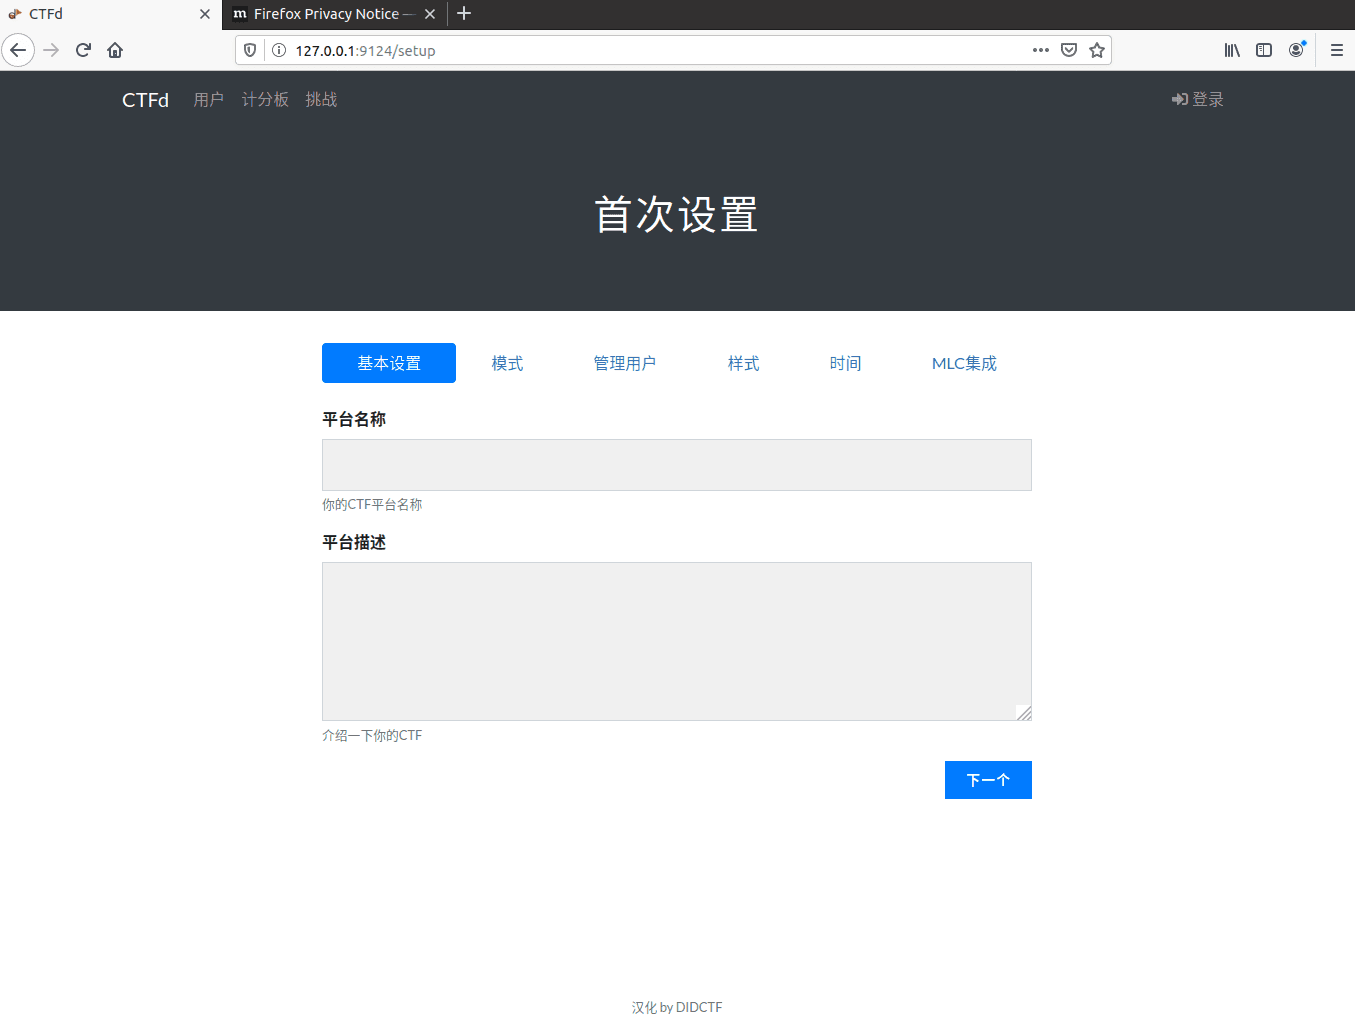Click the 平台描述 textarea resize handle

pyautogui.click(x=1024, y=713)
